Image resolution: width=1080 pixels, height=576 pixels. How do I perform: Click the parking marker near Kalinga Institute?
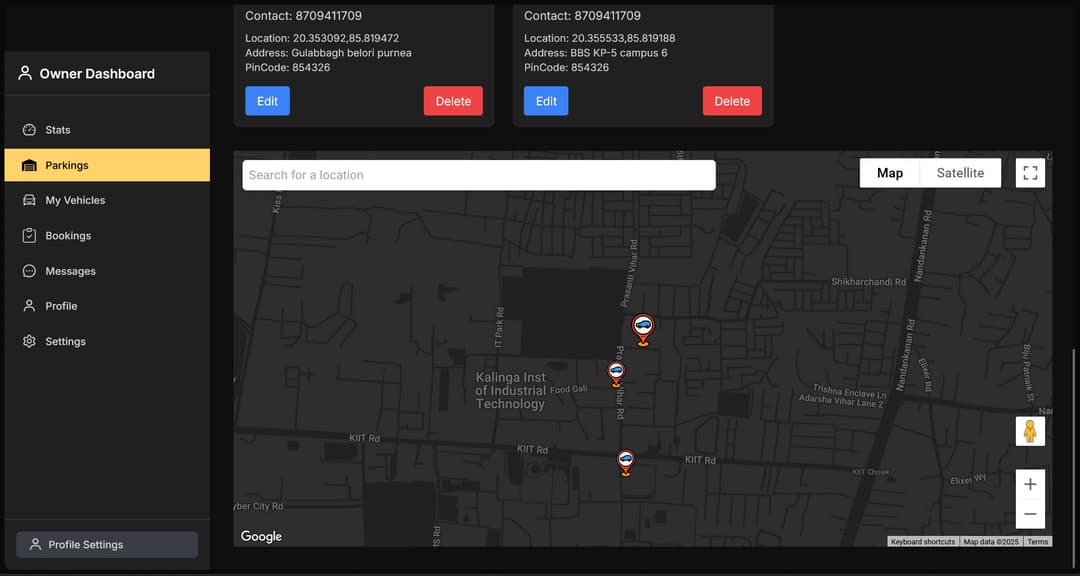(615, 372)
